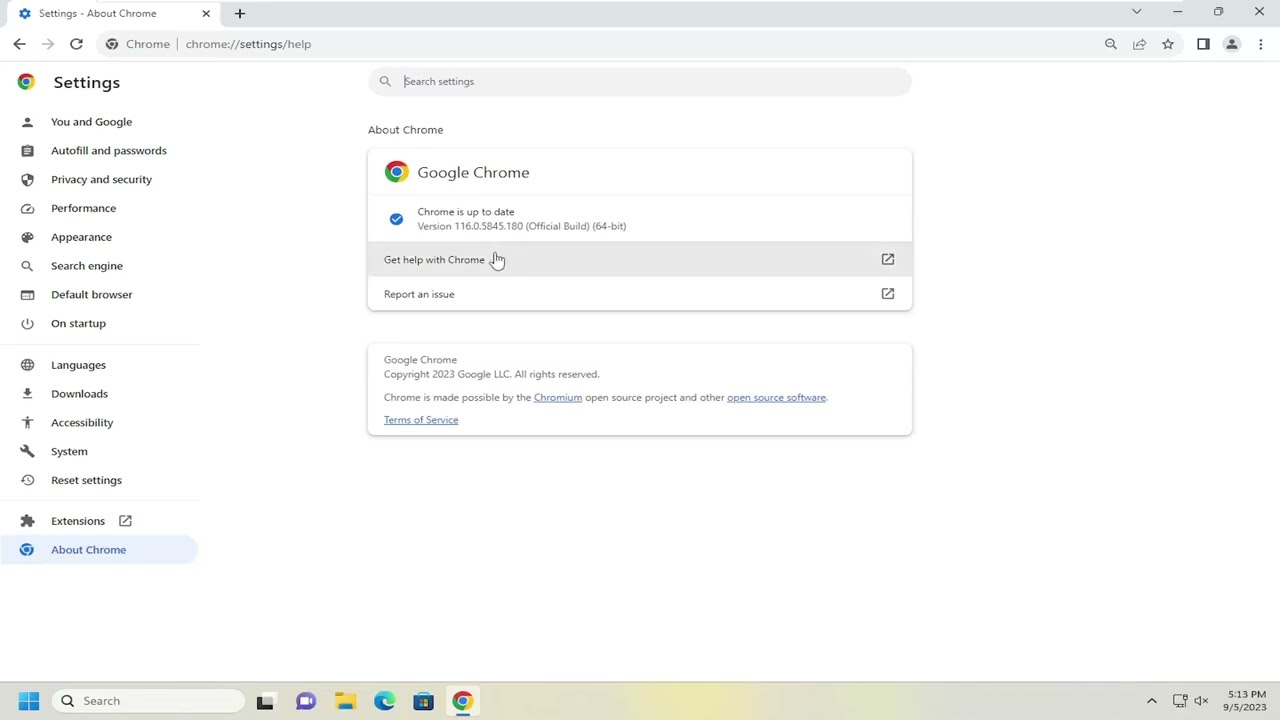Go back using the browser back arrow
1280x720 pixels.
coord(19,44)
